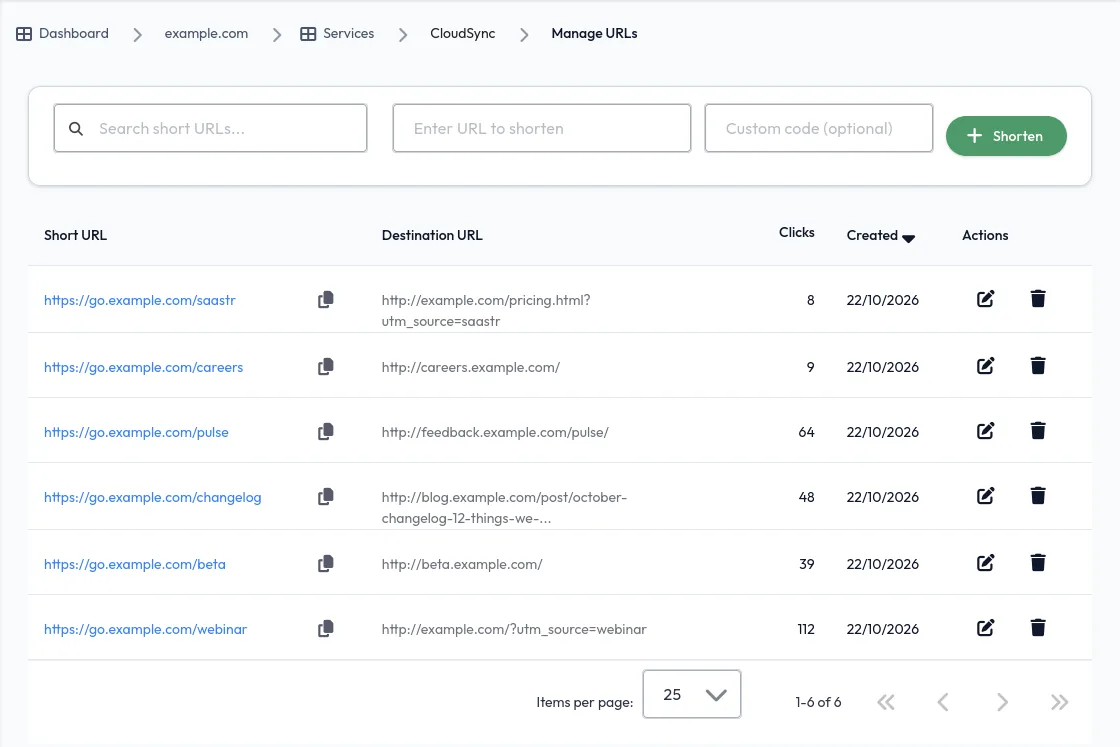Click the search magnifier icon

coord(76,129)
